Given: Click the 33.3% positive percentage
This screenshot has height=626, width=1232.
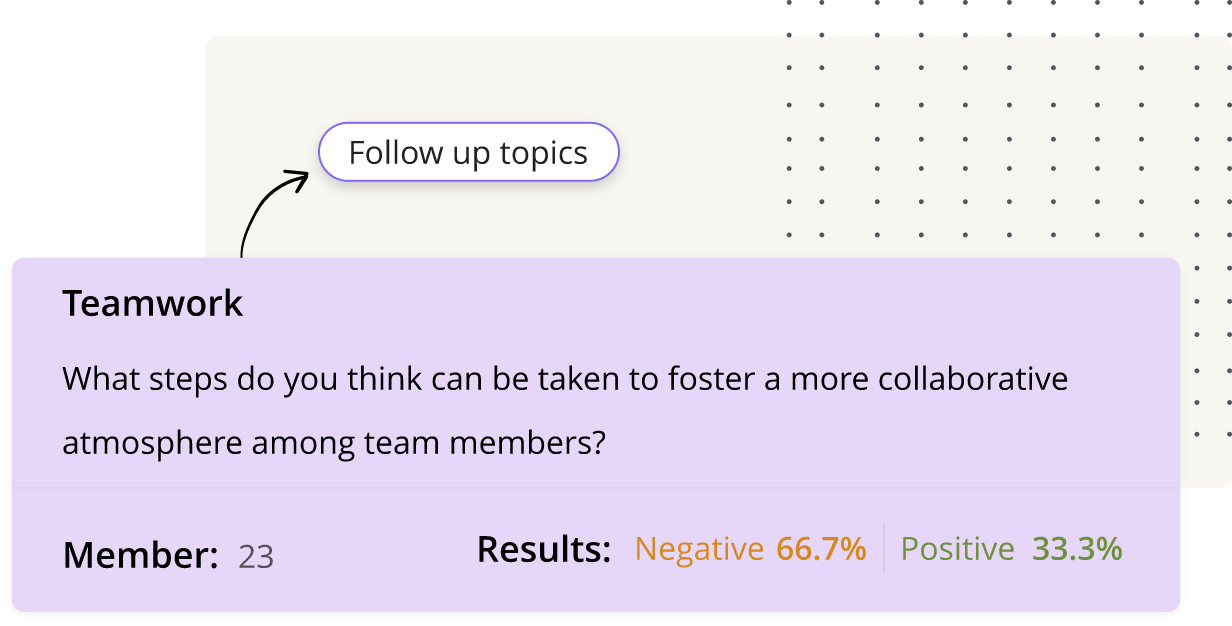Looking at the screenshot, I should click(1077, 549).
